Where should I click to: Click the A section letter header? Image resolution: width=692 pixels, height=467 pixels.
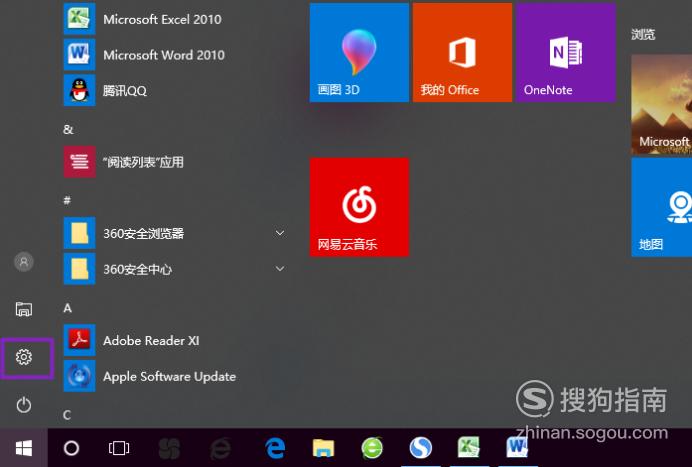pyautogui.click(x=68, y=308)
